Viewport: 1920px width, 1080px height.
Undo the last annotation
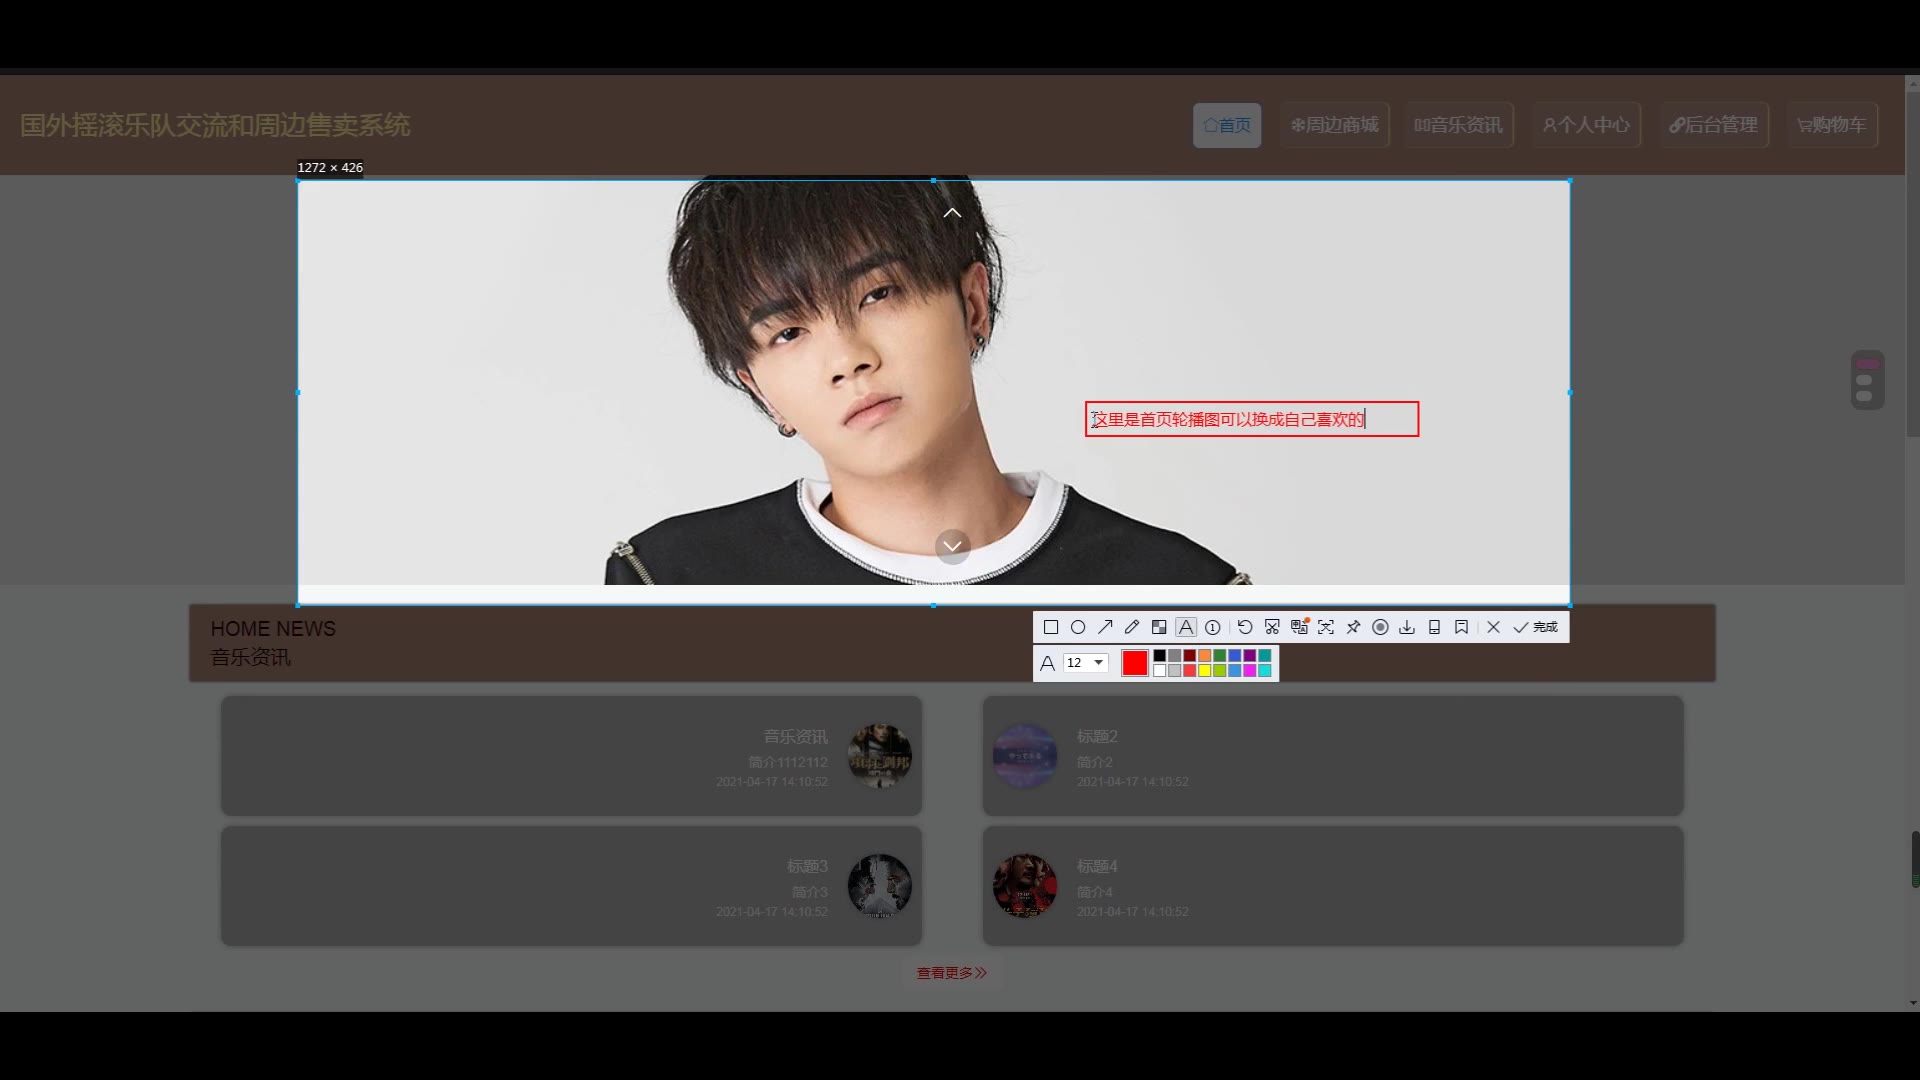1245,627
